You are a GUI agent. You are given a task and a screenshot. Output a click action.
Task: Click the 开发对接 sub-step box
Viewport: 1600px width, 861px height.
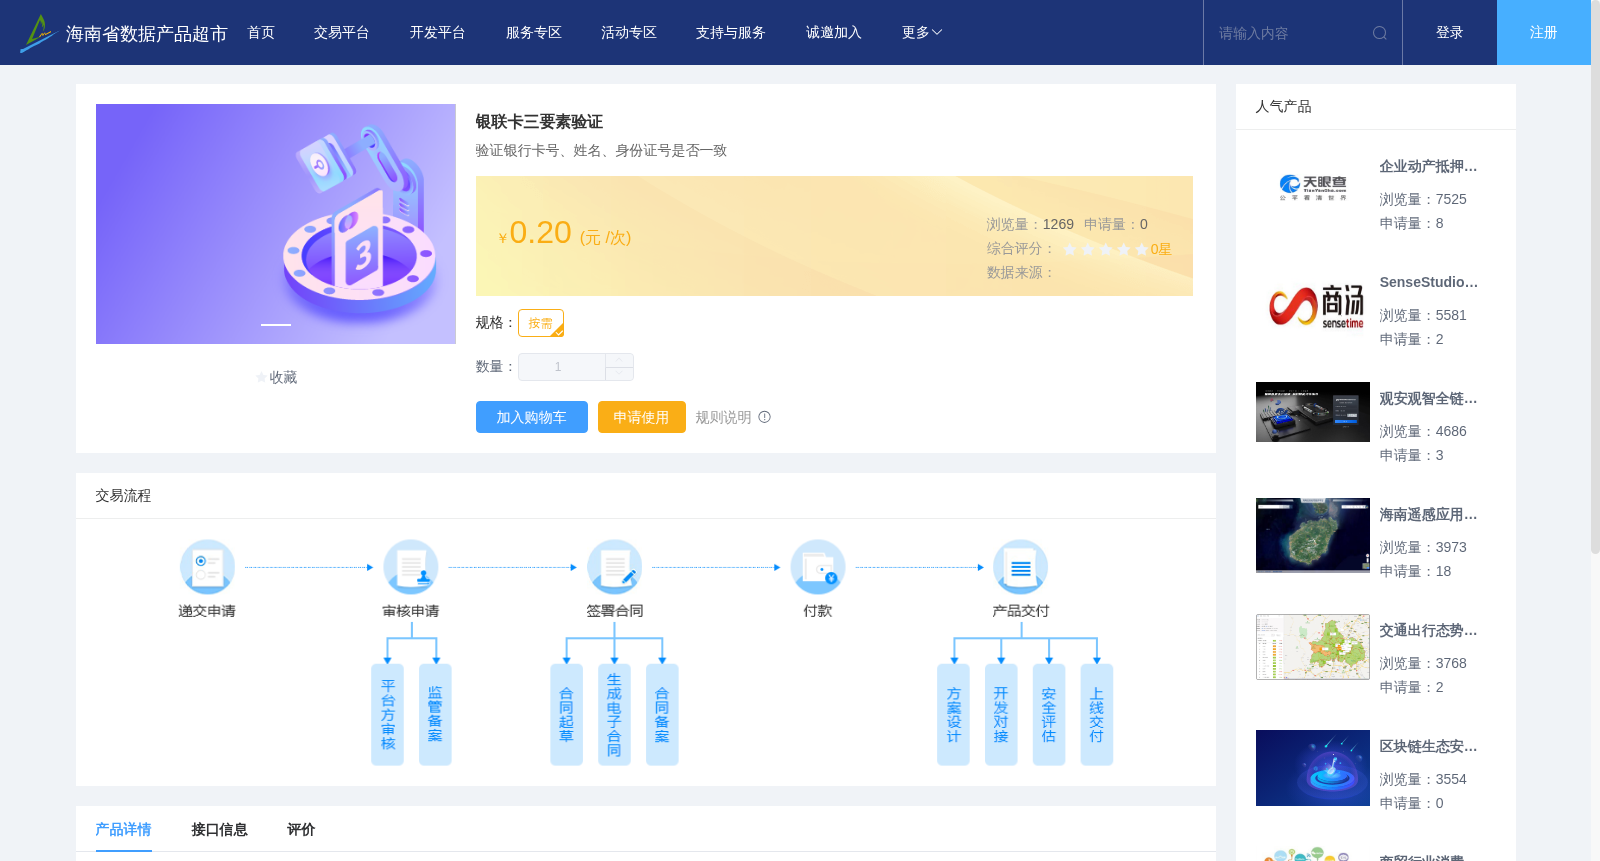(1001, 715)
